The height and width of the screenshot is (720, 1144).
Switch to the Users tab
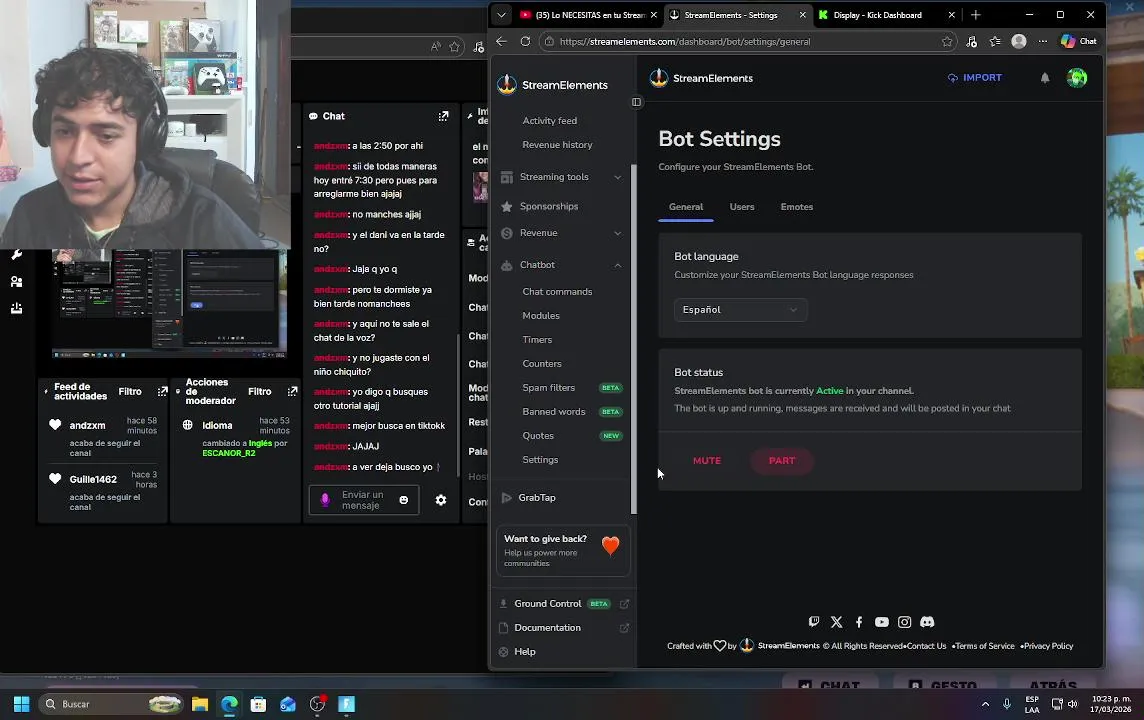click(742, 207)
